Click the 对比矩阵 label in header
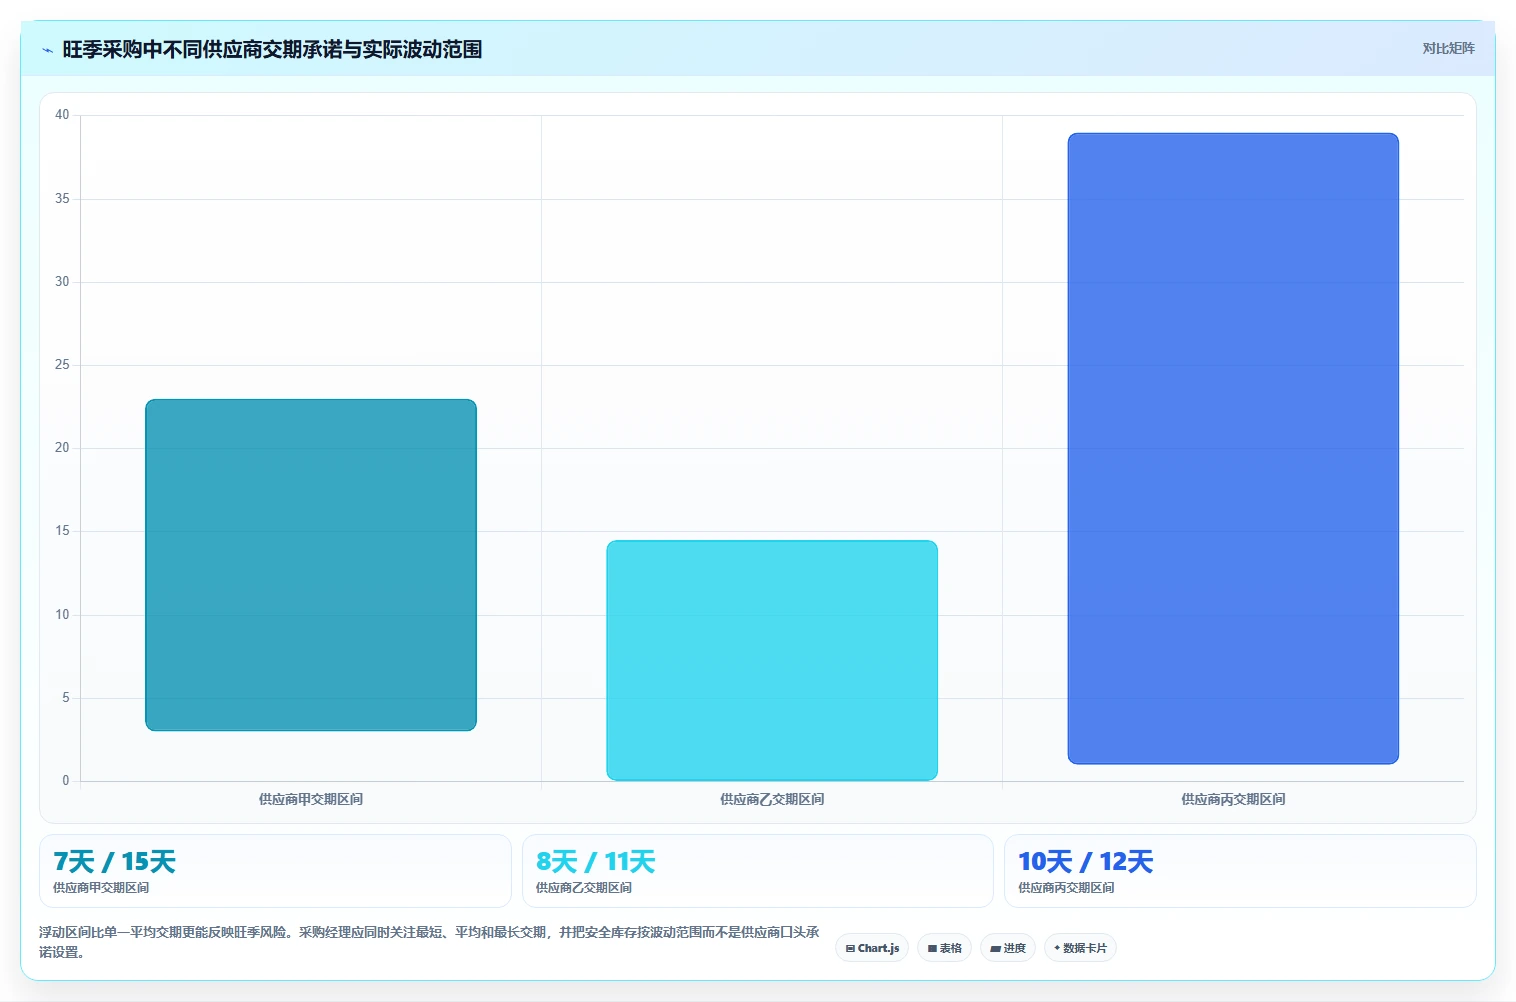The width and height of the screenshot is (1516, 1002). coord(1448,48)
